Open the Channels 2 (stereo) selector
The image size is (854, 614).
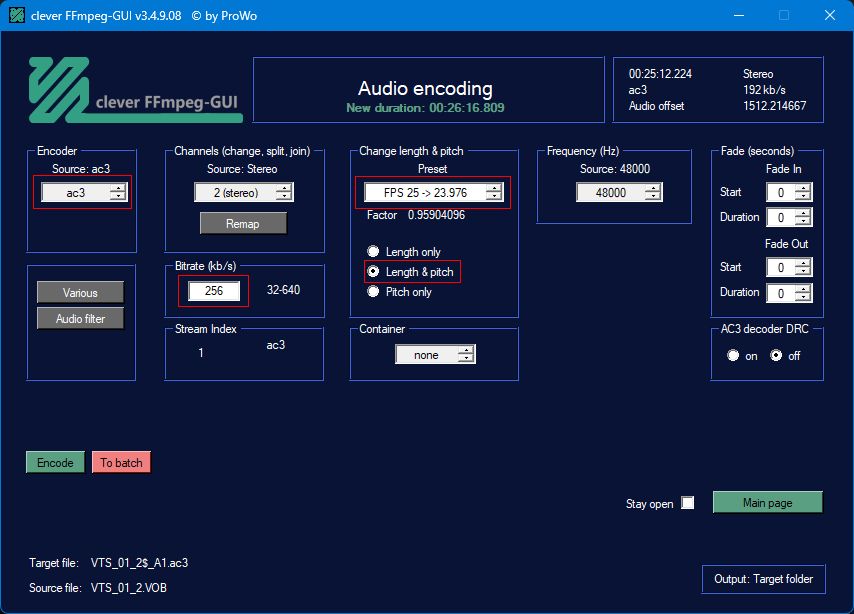pyautogui.click(x=244, y=192)
